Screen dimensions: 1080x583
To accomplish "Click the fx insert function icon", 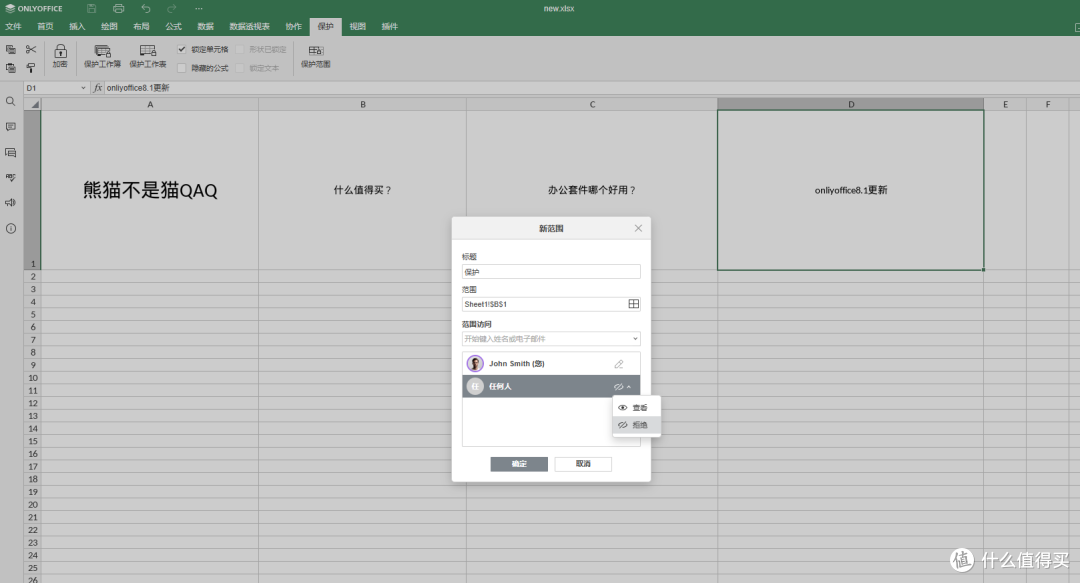I will click(x=98, y=88).
